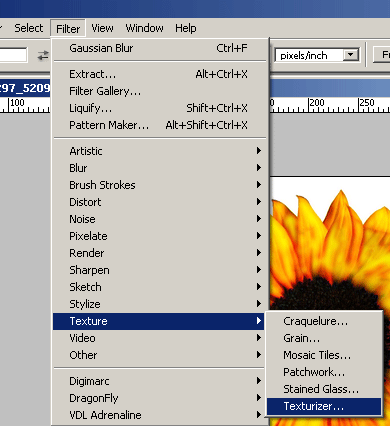Image resolution: width=390 pixels, height=426 pixels.
Task: Choose Grain... texture filter
Action: [324, 338]
